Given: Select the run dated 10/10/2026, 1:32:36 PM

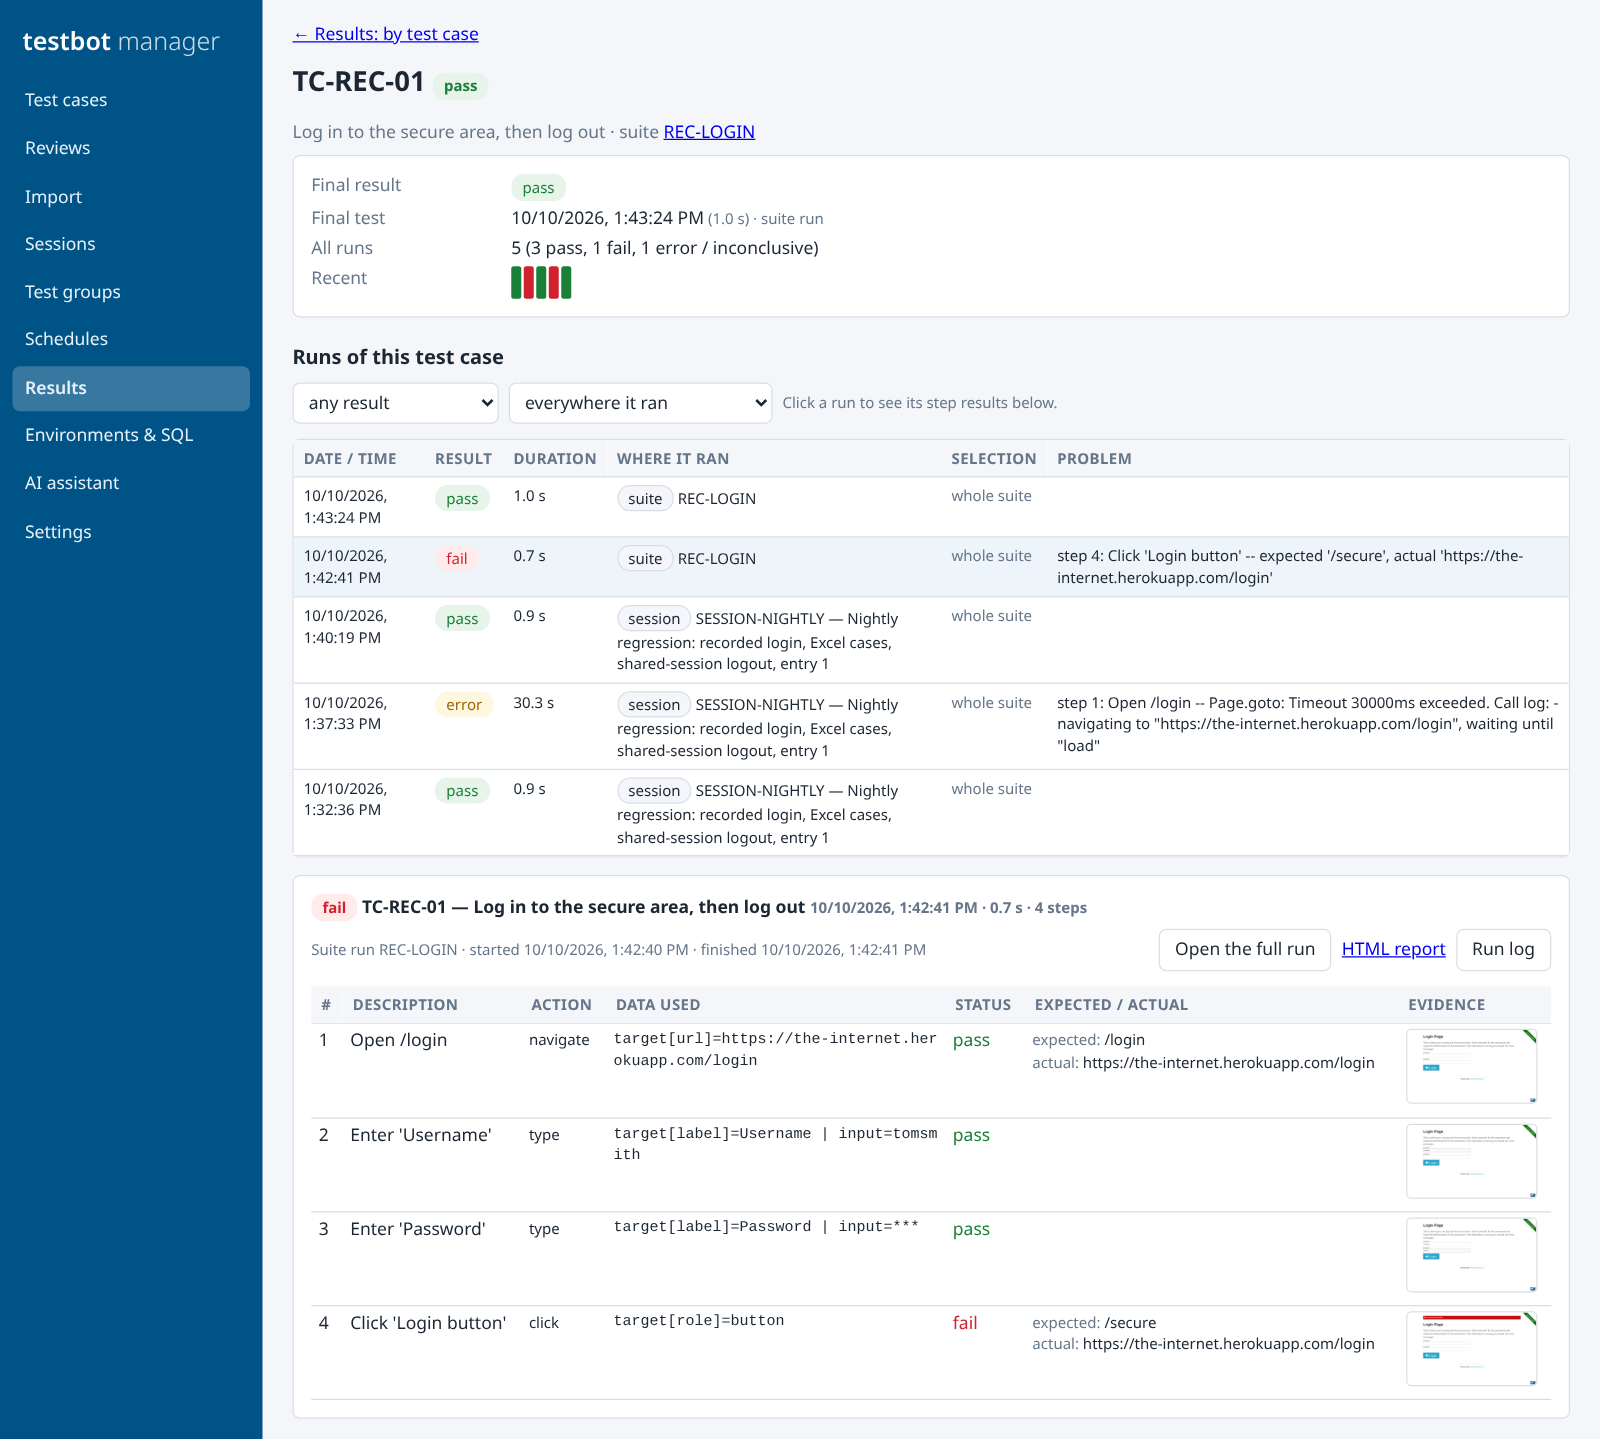Looking at the screenshot, I should [930, 813].
